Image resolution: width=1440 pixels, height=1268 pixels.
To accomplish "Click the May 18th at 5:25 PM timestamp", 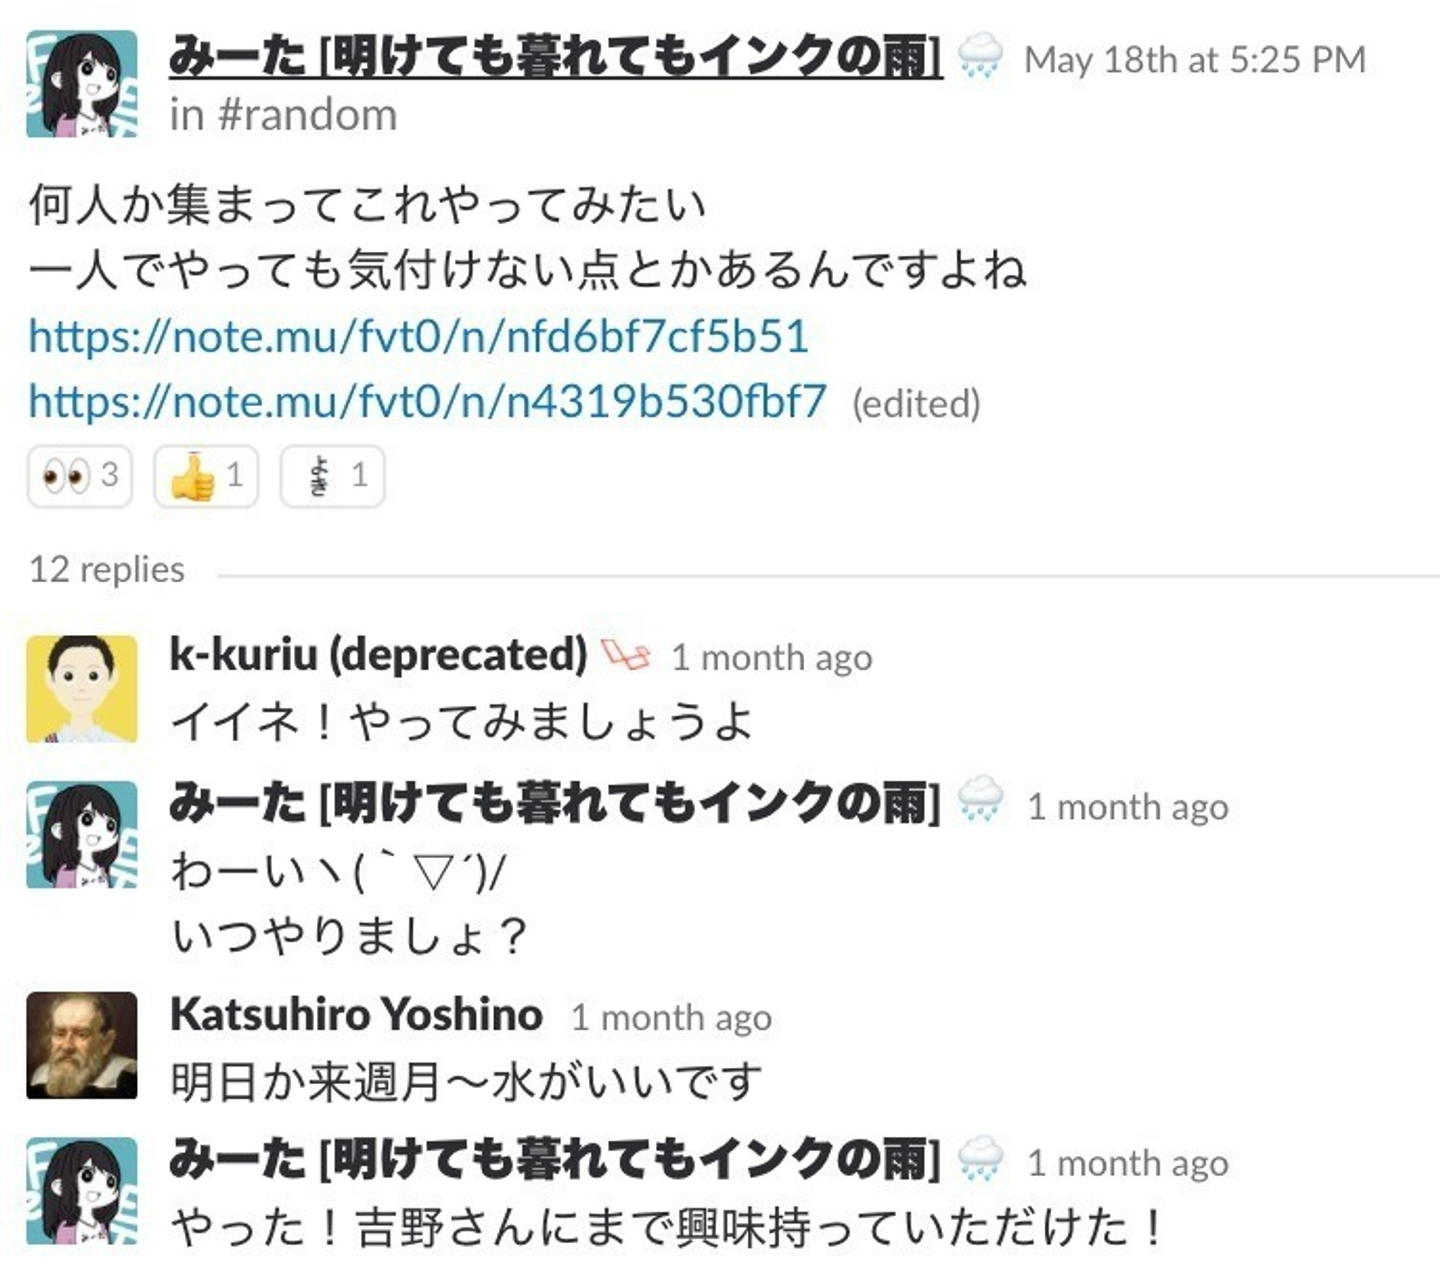I will coord(1195,60).
